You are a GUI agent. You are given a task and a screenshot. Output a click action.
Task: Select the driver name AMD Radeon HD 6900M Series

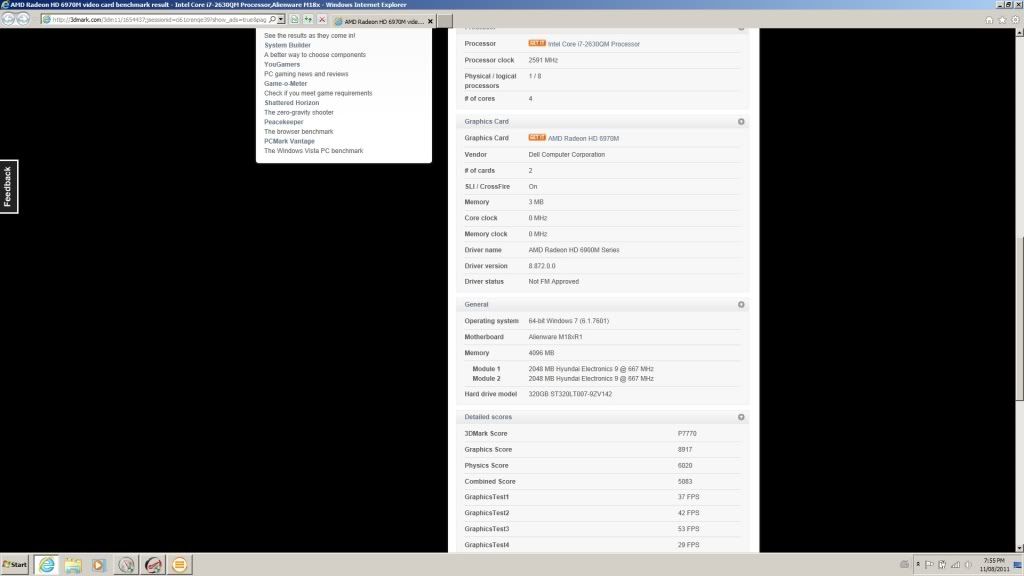574,250
